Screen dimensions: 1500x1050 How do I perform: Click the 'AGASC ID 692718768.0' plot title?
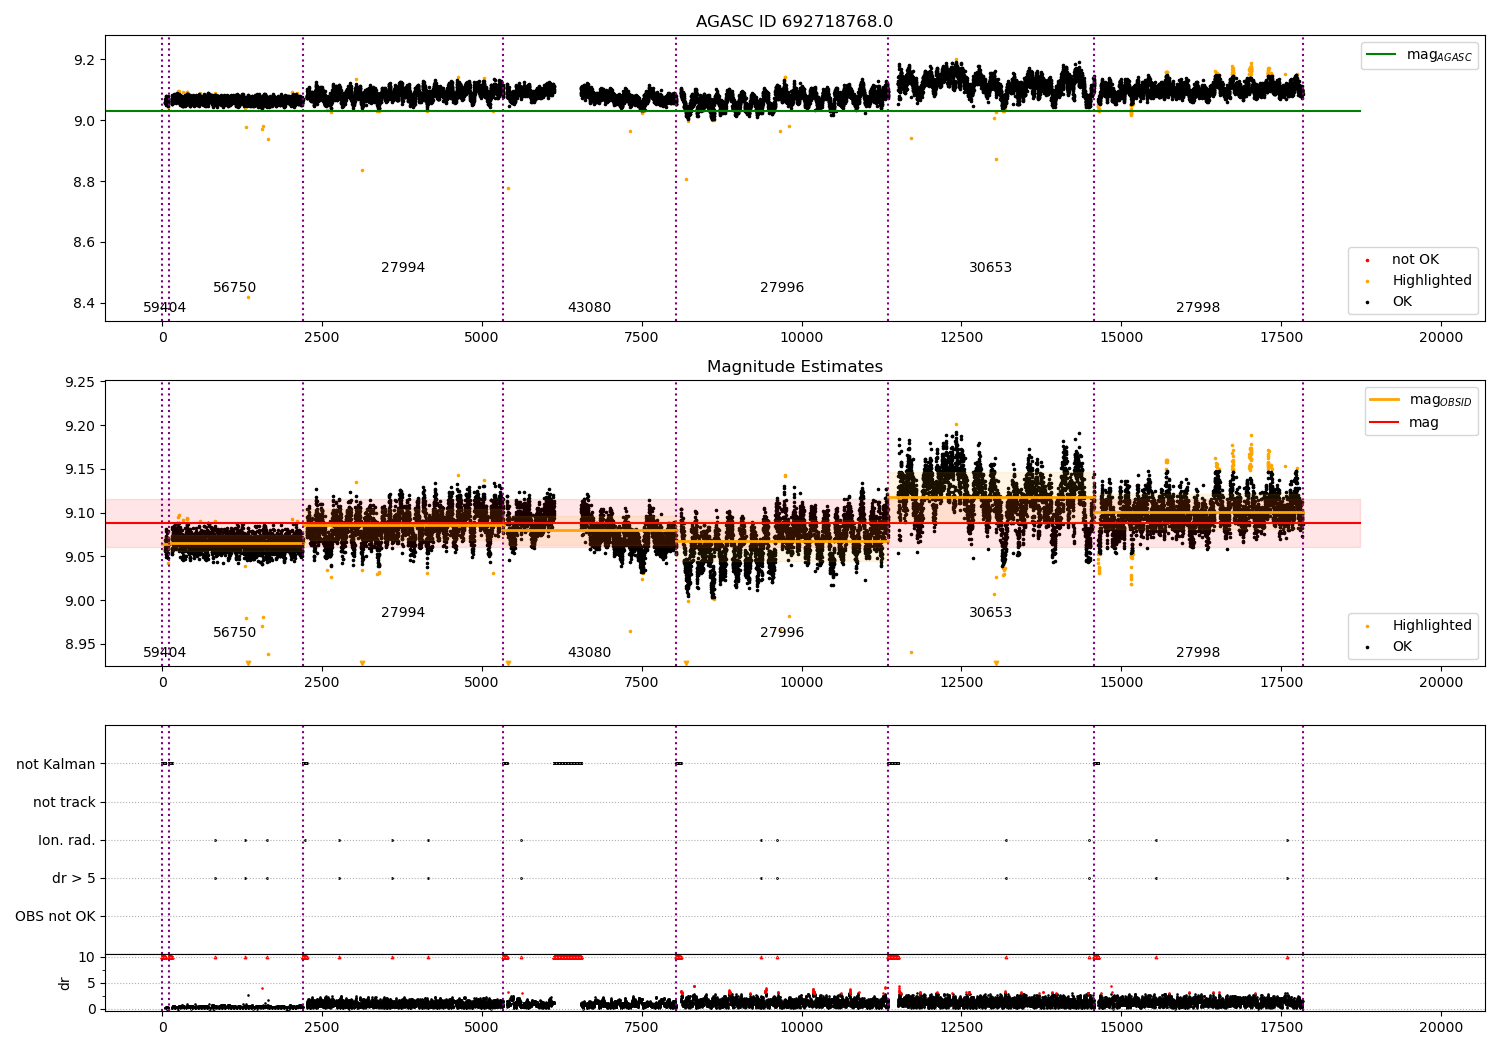[x=794, y=22]
